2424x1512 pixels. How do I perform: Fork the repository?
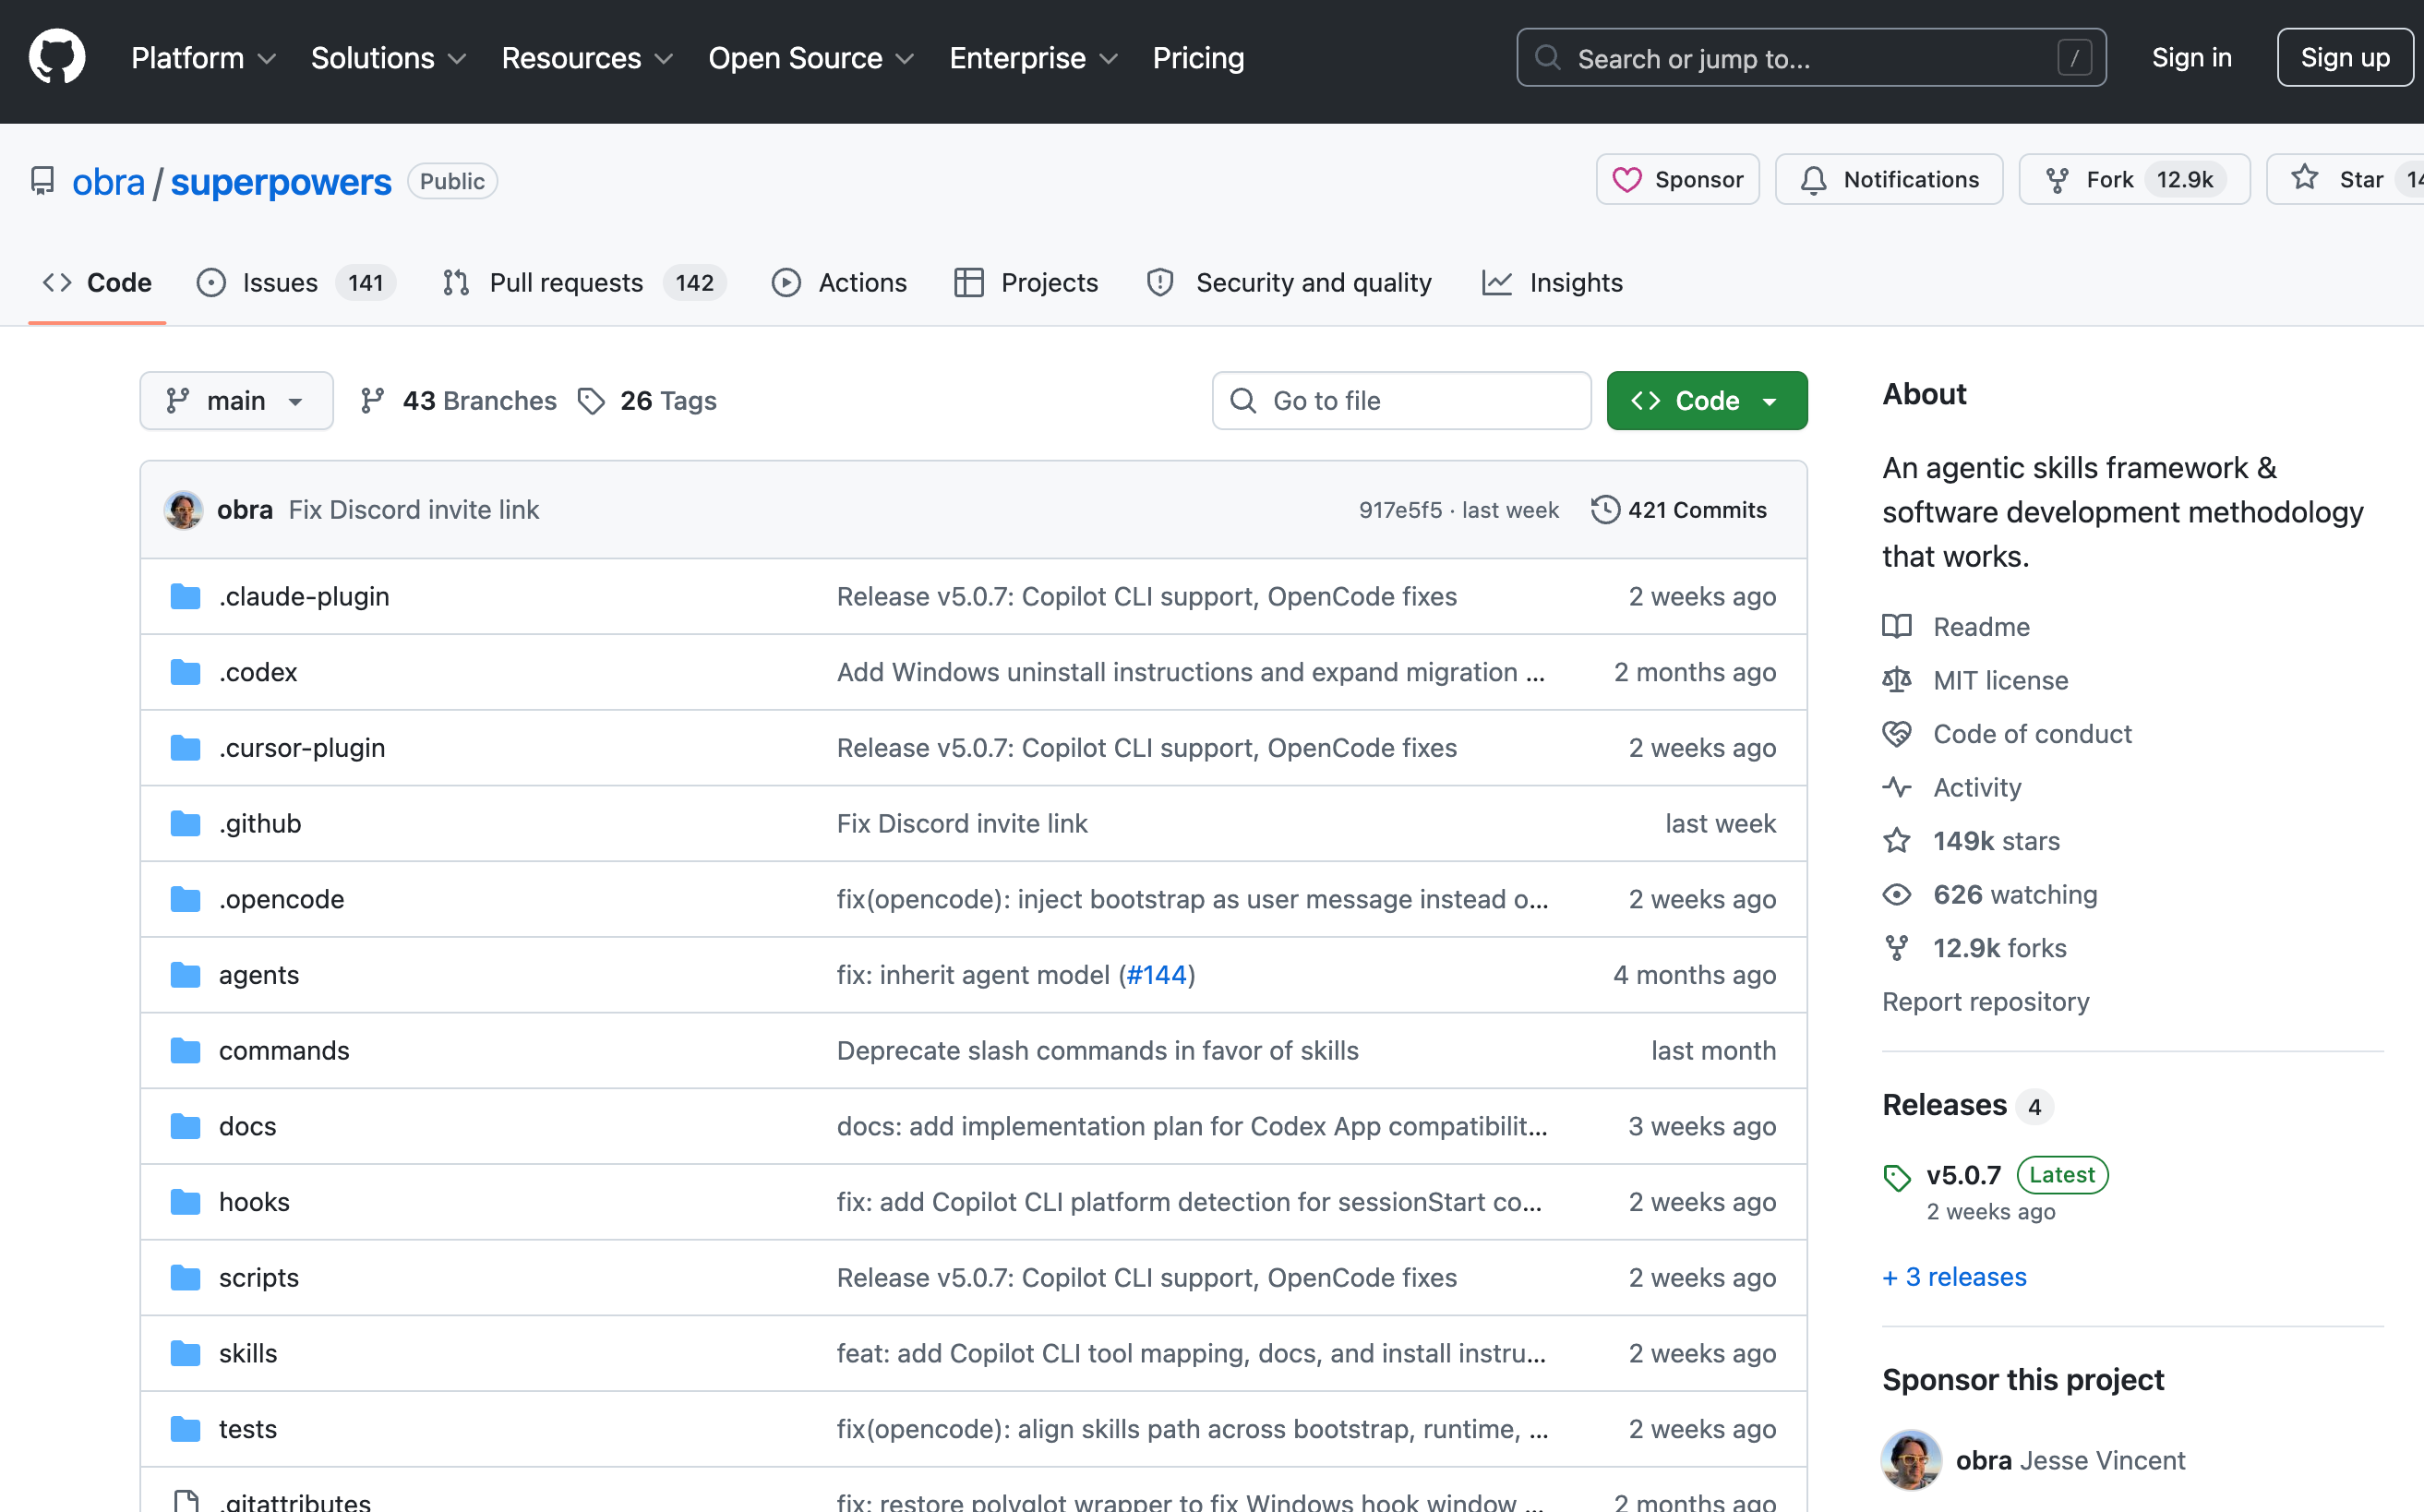click(x=2134, y=179)
